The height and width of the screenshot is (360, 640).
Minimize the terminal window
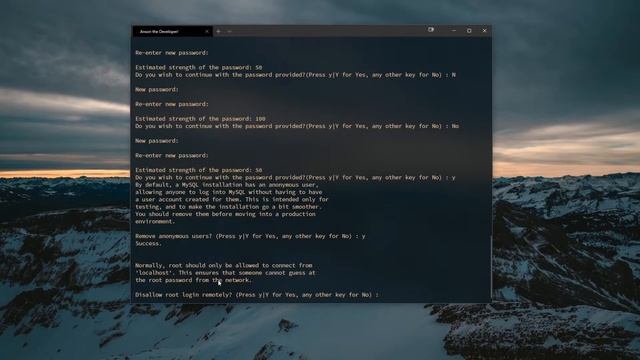click(454, 31)
